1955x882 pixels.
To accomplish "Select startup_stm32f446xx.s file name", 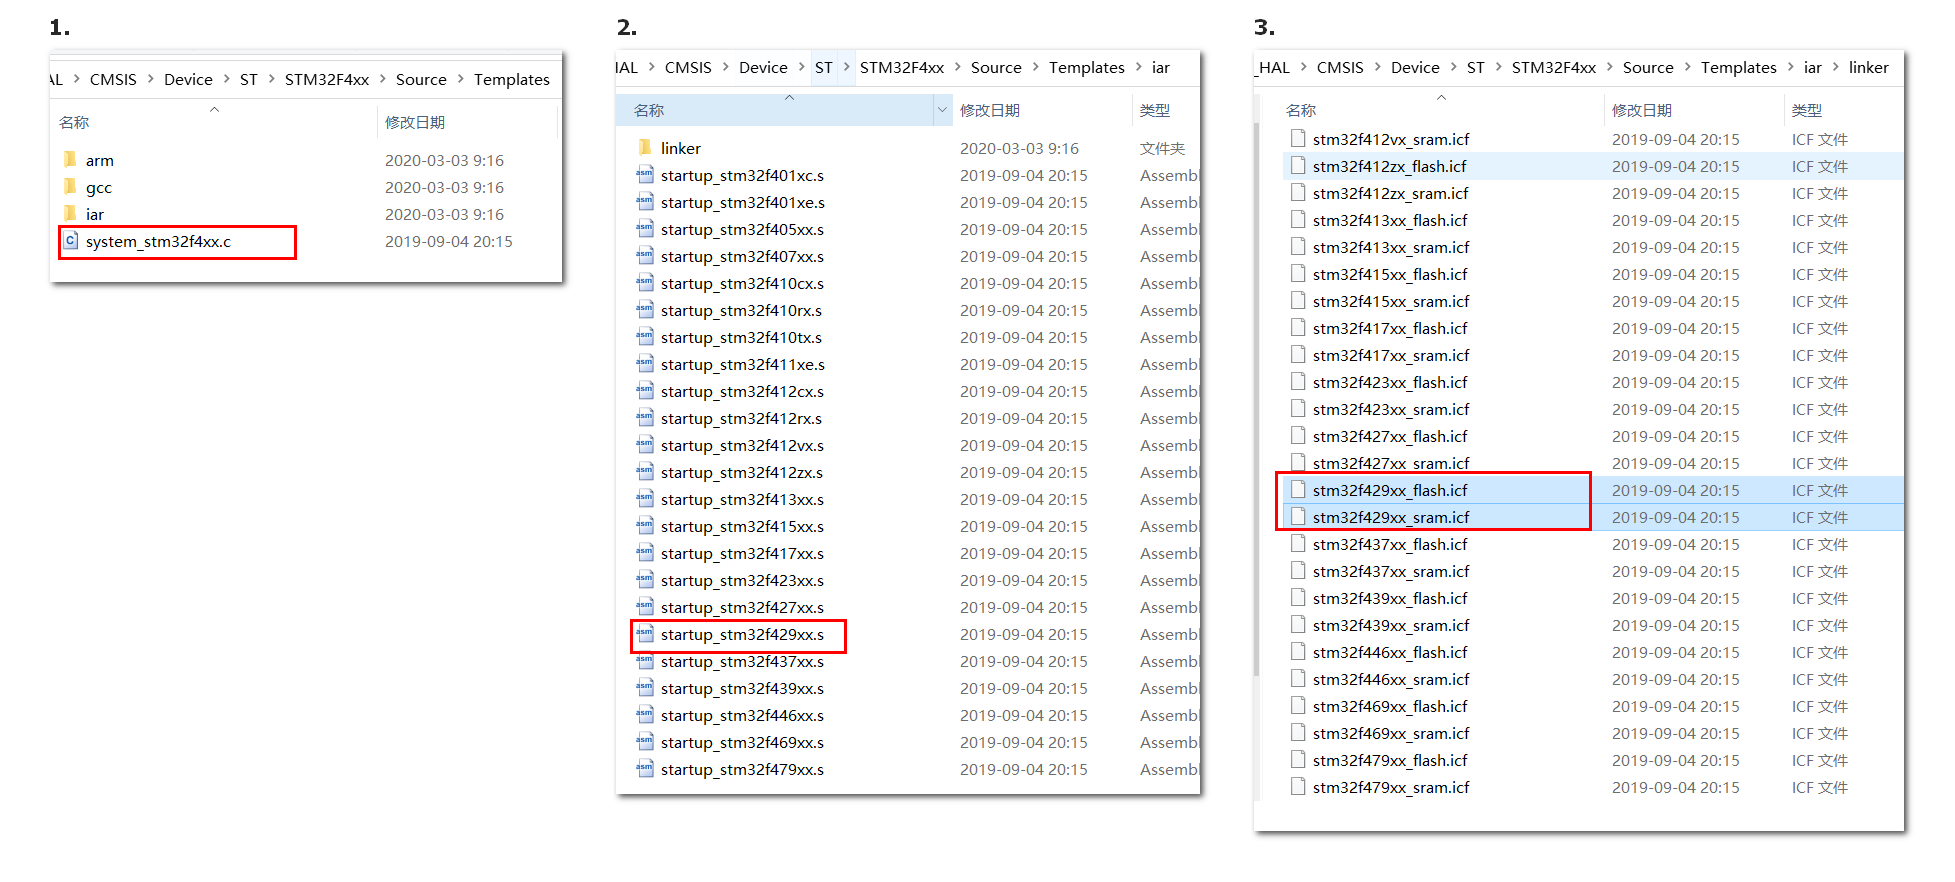I will [742, 715].
